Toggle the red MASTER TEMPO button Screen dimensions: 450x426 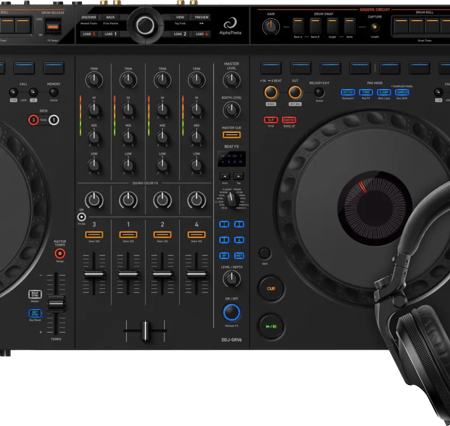[x=60, y=254]
